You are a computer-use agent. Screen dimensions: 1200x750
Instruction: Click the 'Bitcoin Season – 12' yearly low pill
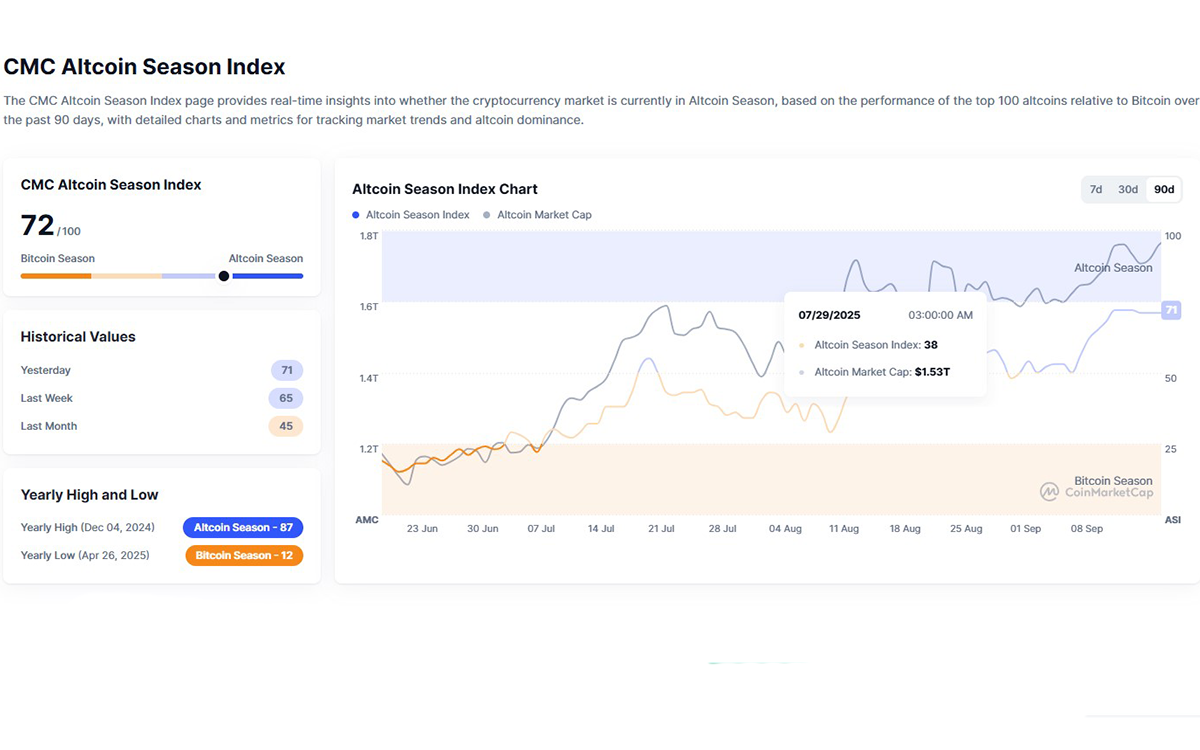pos(244,555)
